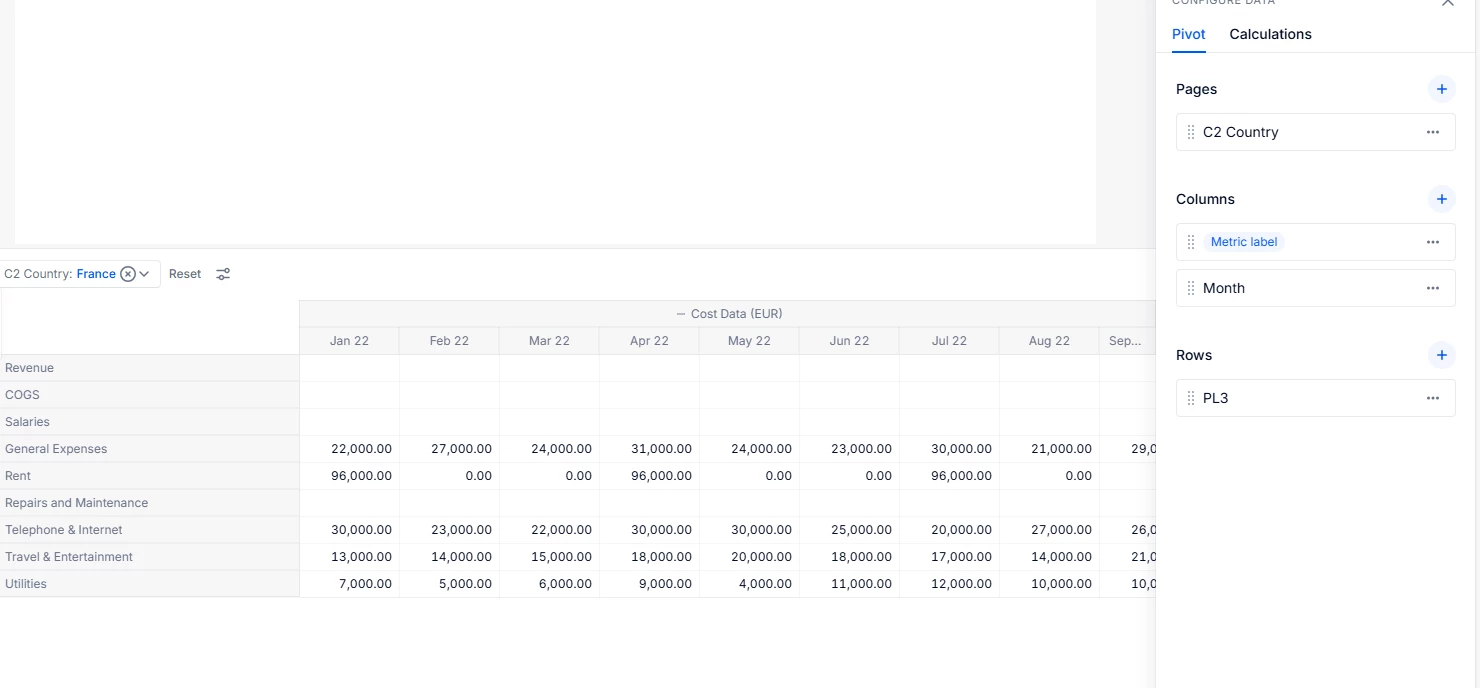Image resolution: width=1480 pixels, height=688 pixels.
Task: Open the ellipsis menu for PL3
Action: [x=1433, y=398]
